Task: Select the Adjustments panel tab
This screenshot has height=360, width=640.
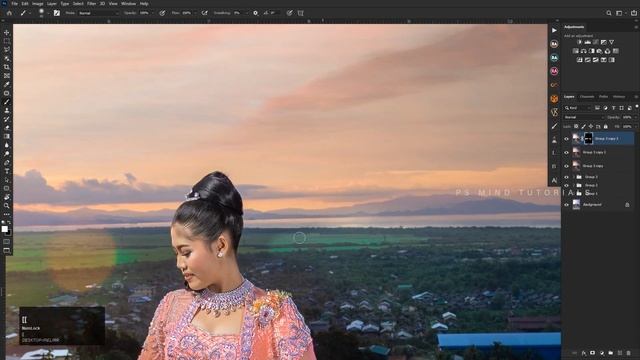Action: (574, 27)
